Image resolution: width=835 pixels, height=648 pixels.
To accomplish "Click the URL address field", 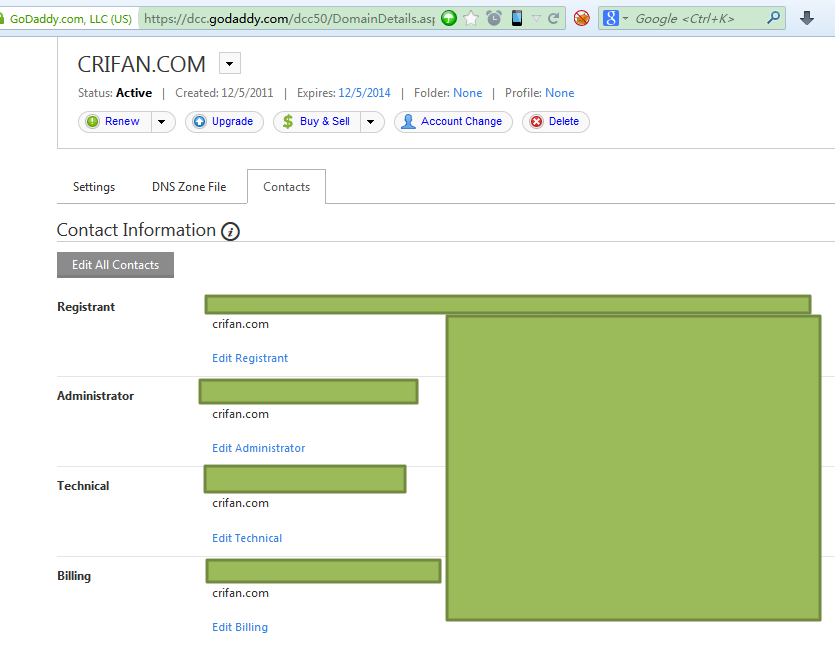I will click(289, 19).
